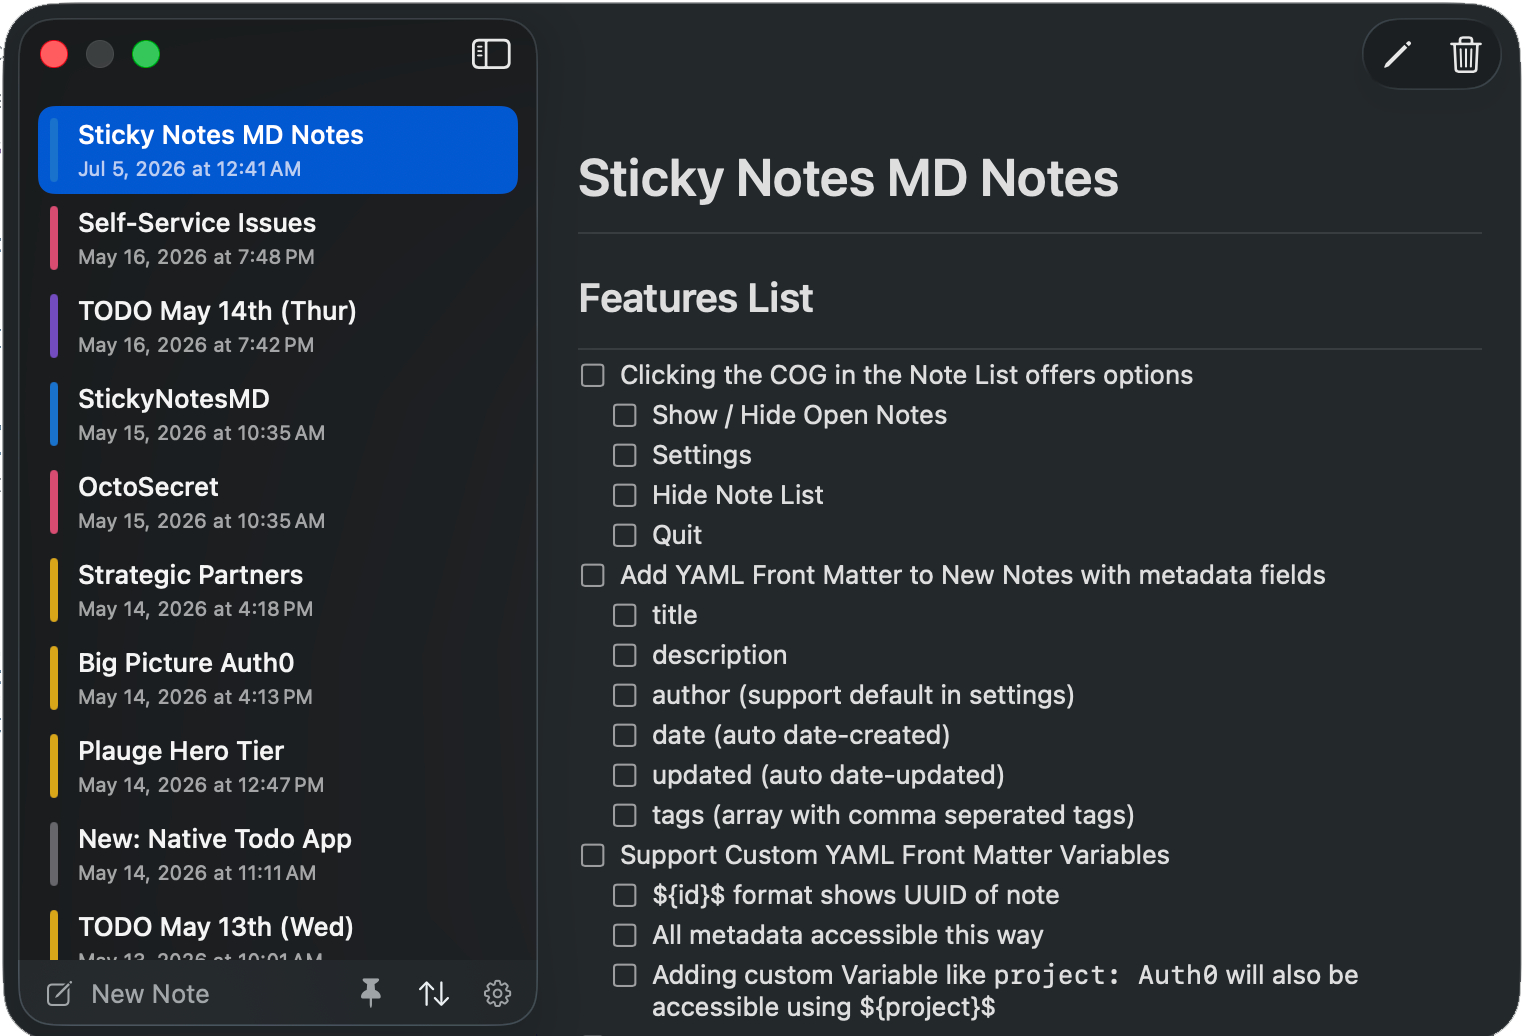
Task: Check 'Add YAML Front Matter to New Notes' box
Action: tap(593, 575)
